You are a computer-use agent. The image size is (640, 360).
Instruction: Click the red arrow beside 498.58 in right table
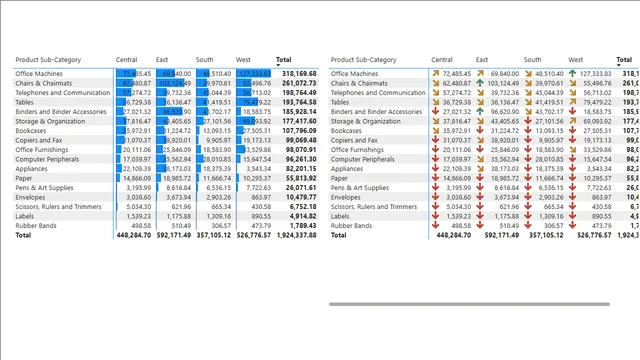tap(436, 225)
